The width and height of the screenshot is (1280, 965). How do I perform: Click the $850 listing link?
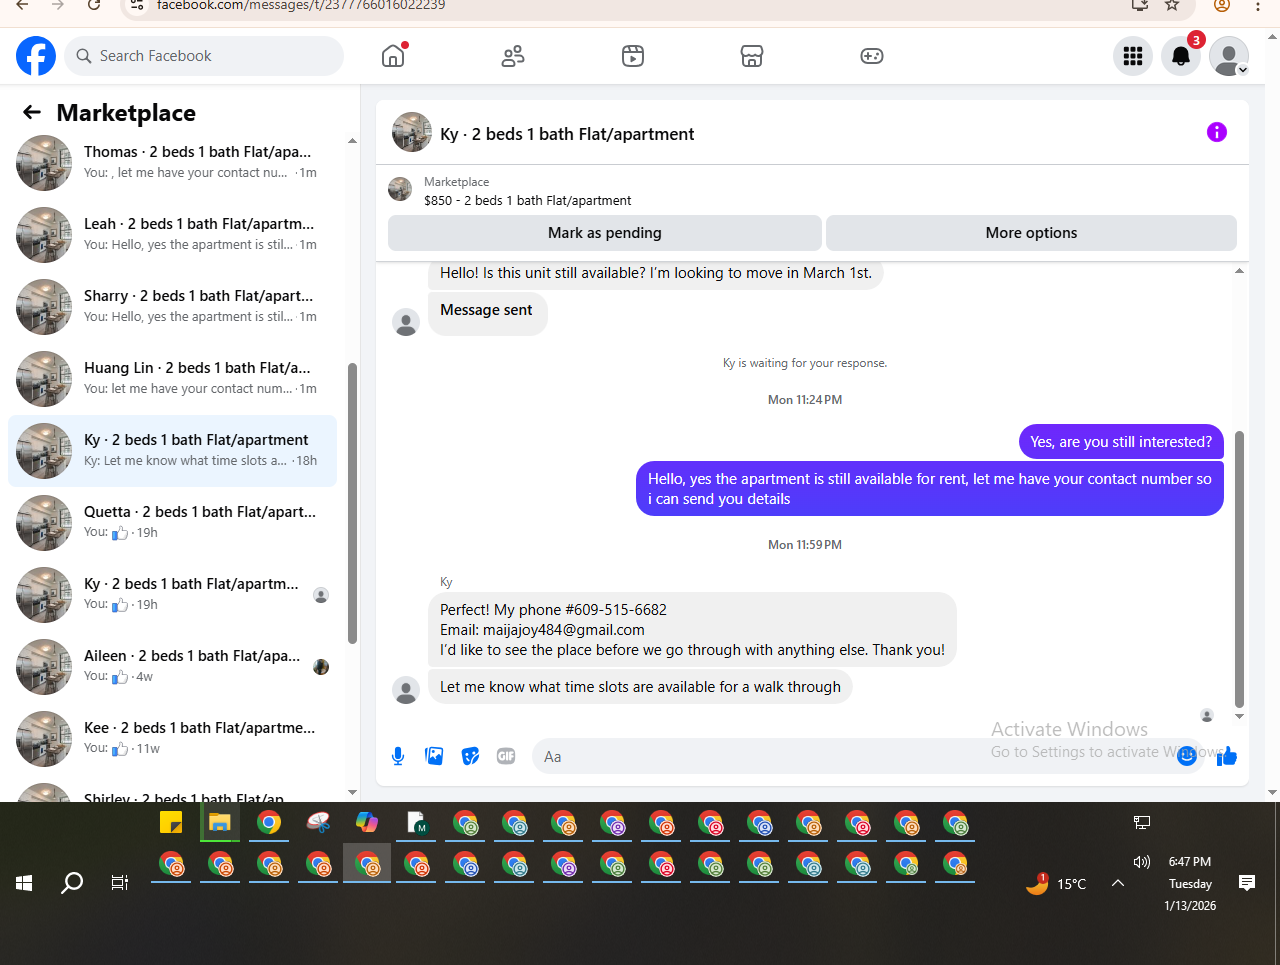[x=527, y=201]
